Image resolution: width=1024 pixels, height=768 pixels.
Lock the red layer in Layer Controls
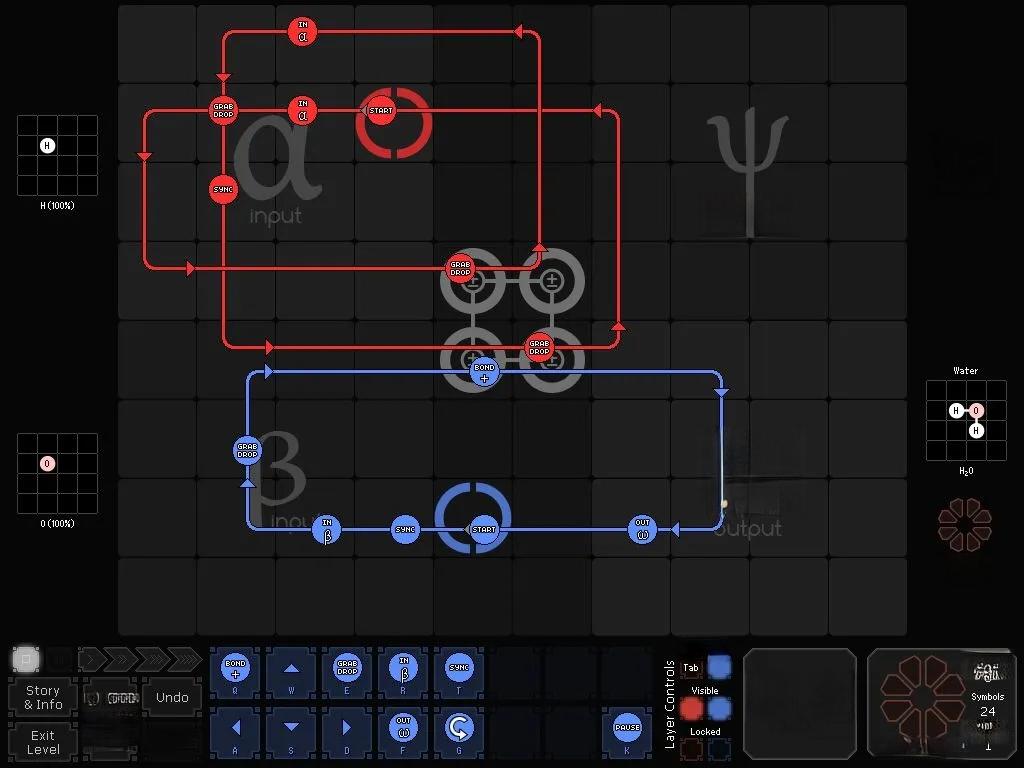[691, 748]
